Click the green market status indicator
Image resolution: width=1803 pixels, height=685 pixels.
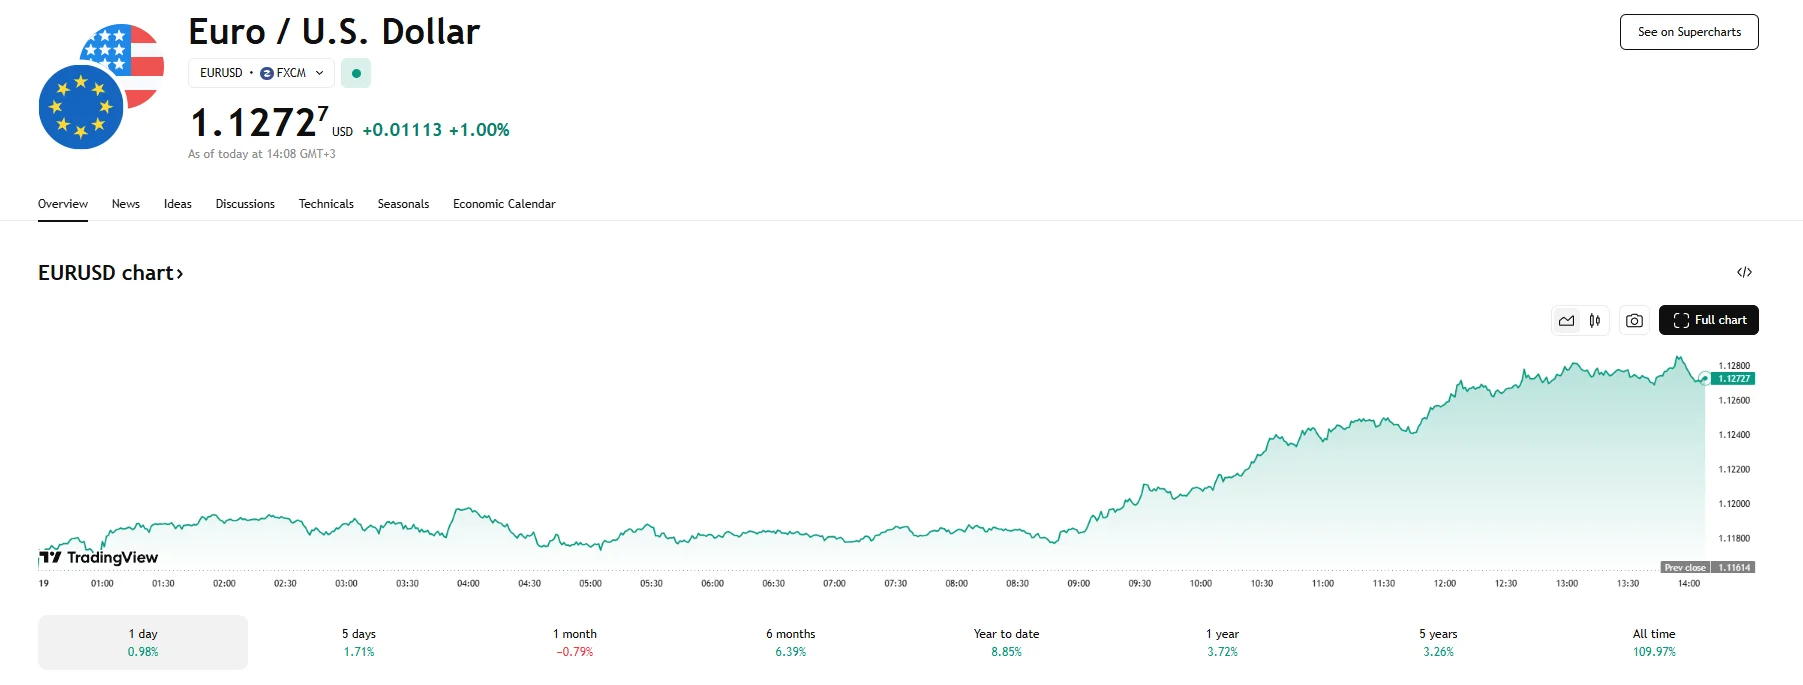click(356, 73)
